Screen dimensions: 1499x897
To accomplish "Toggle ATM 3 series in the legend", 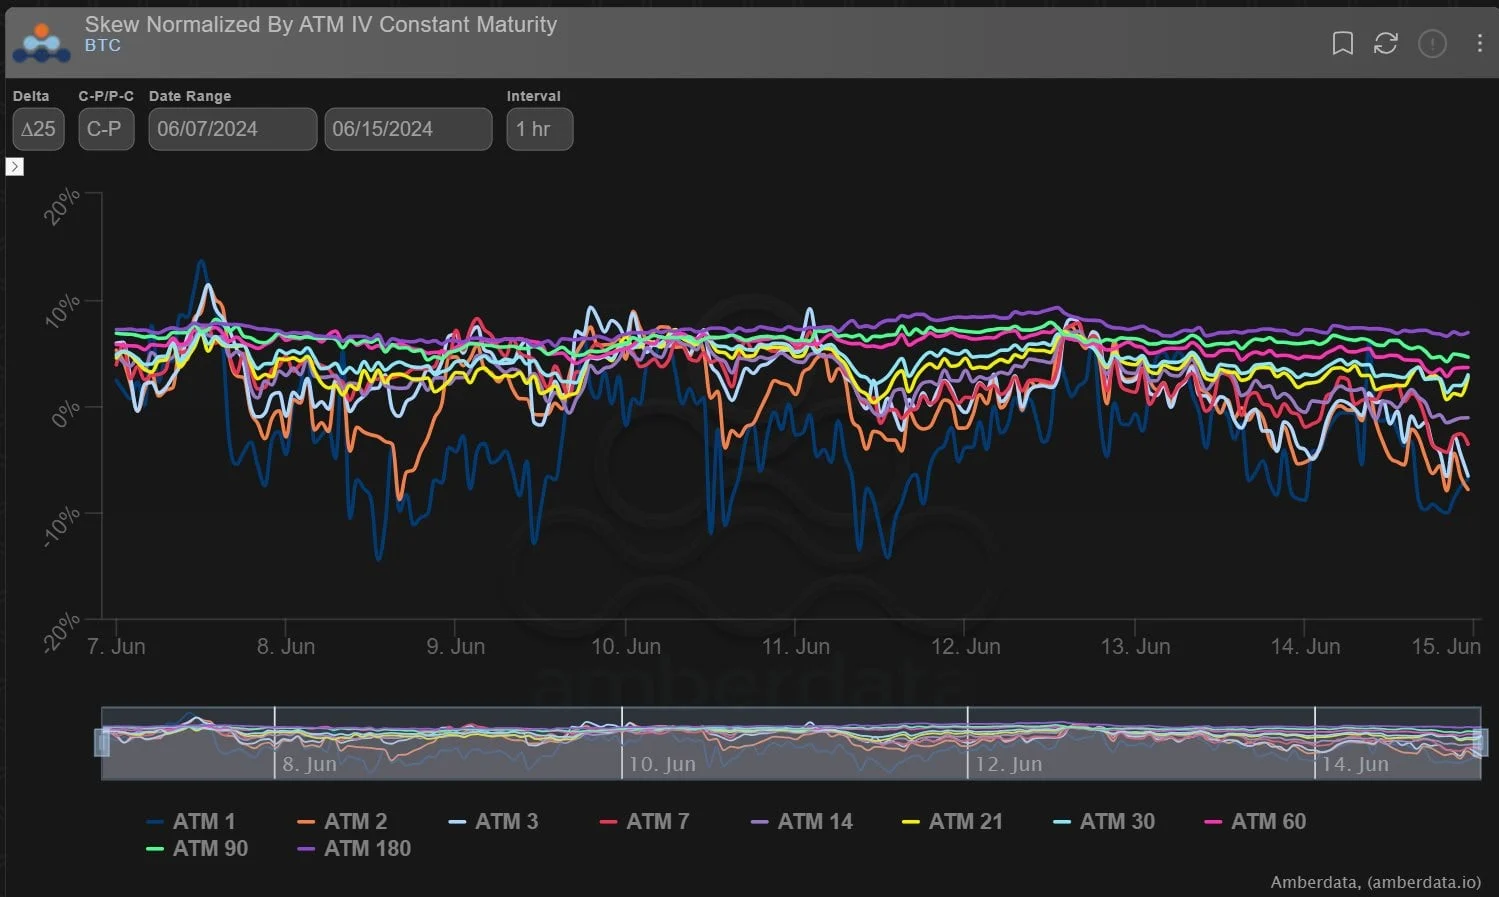I will pos(493,822).
